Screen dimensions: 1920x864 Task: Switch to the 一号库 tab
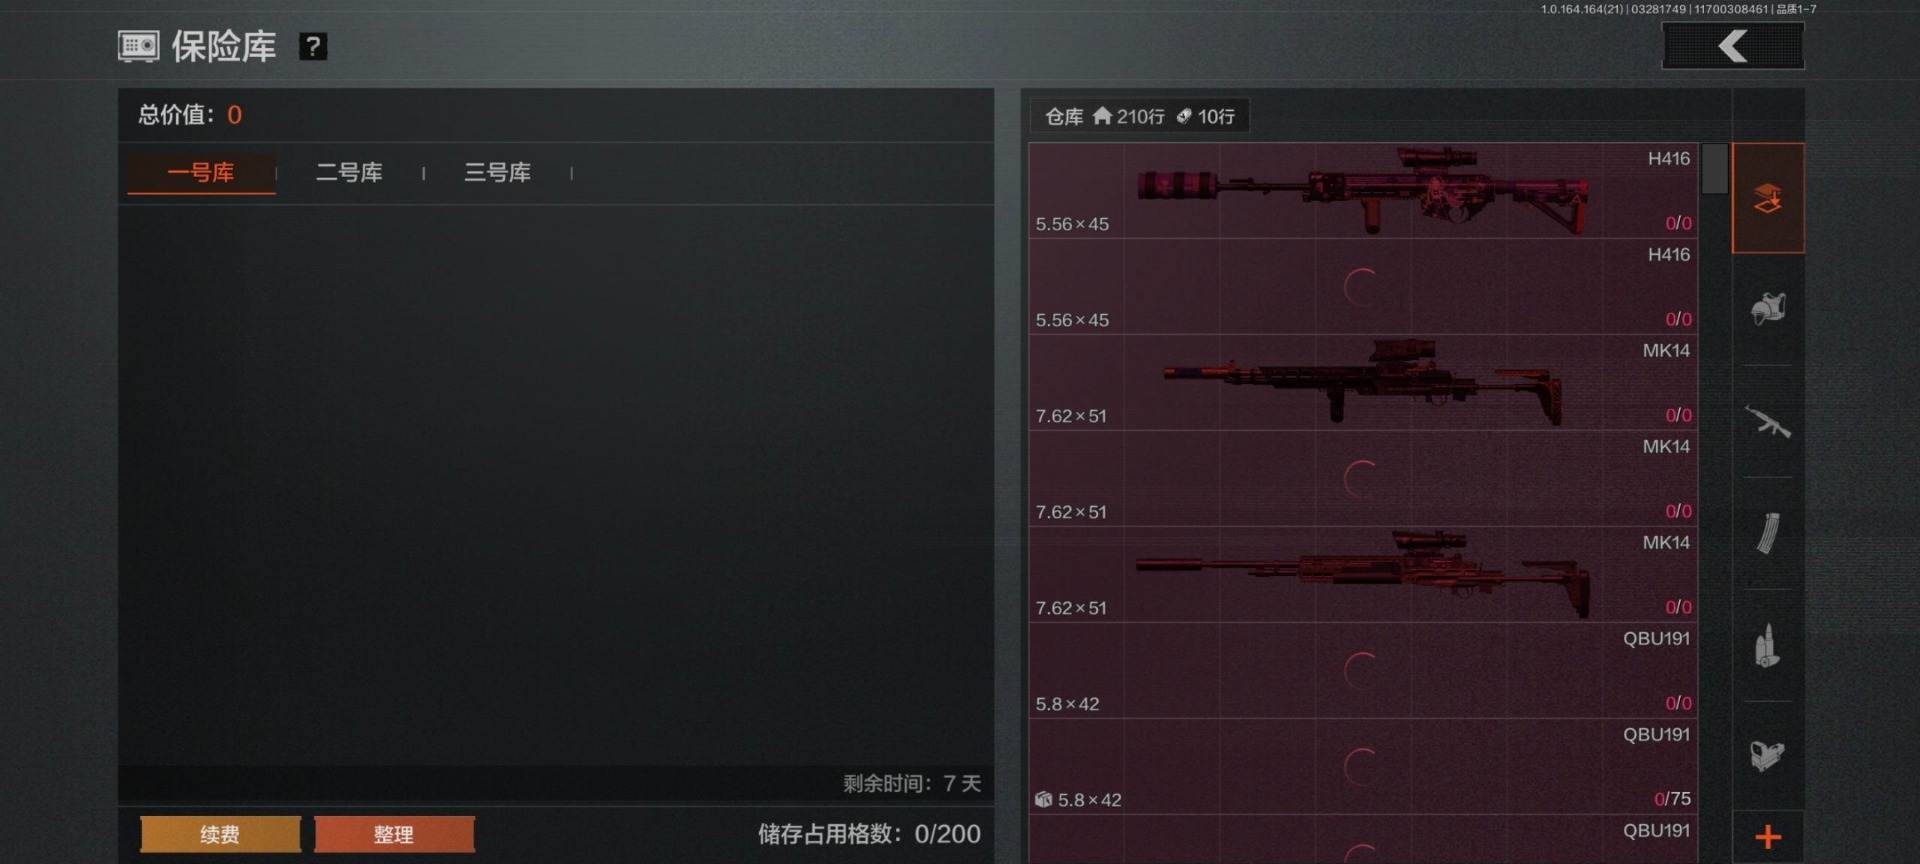click(201, 172)
